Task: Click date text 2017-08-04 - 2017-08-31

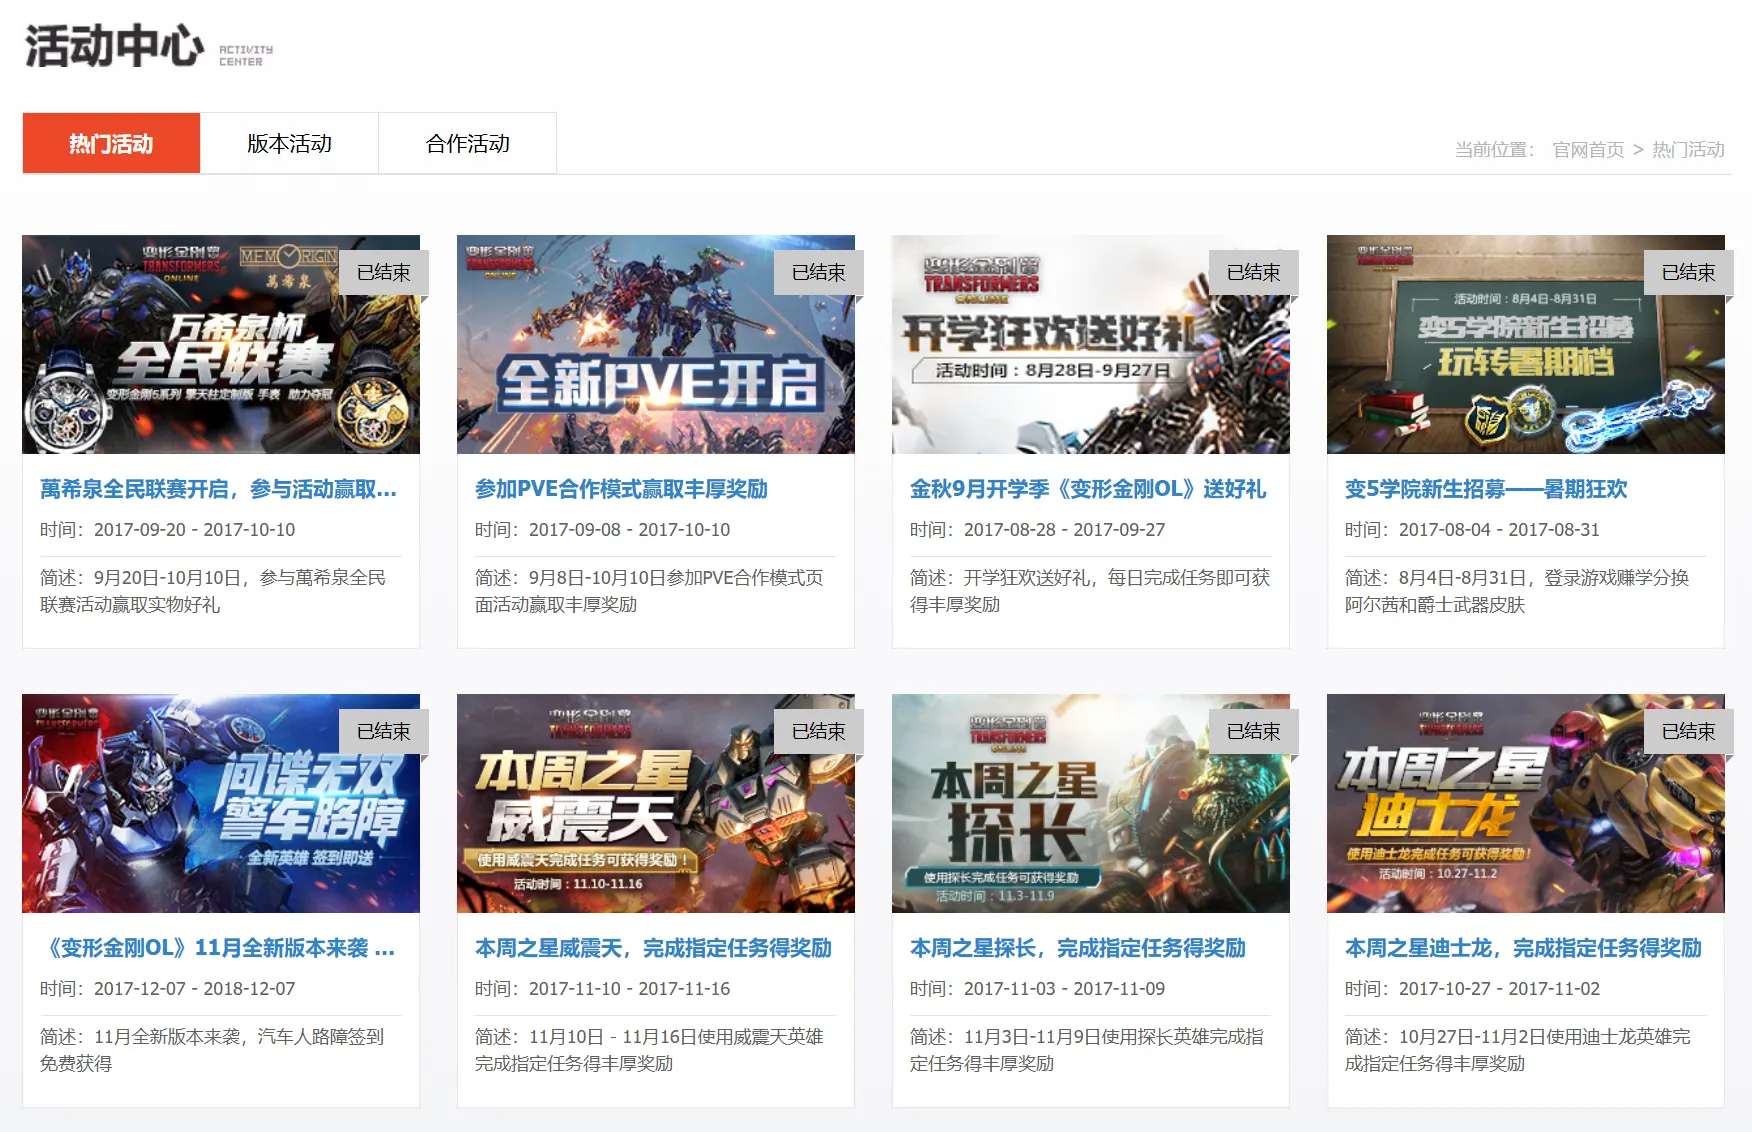Action: coord(1500,530)
